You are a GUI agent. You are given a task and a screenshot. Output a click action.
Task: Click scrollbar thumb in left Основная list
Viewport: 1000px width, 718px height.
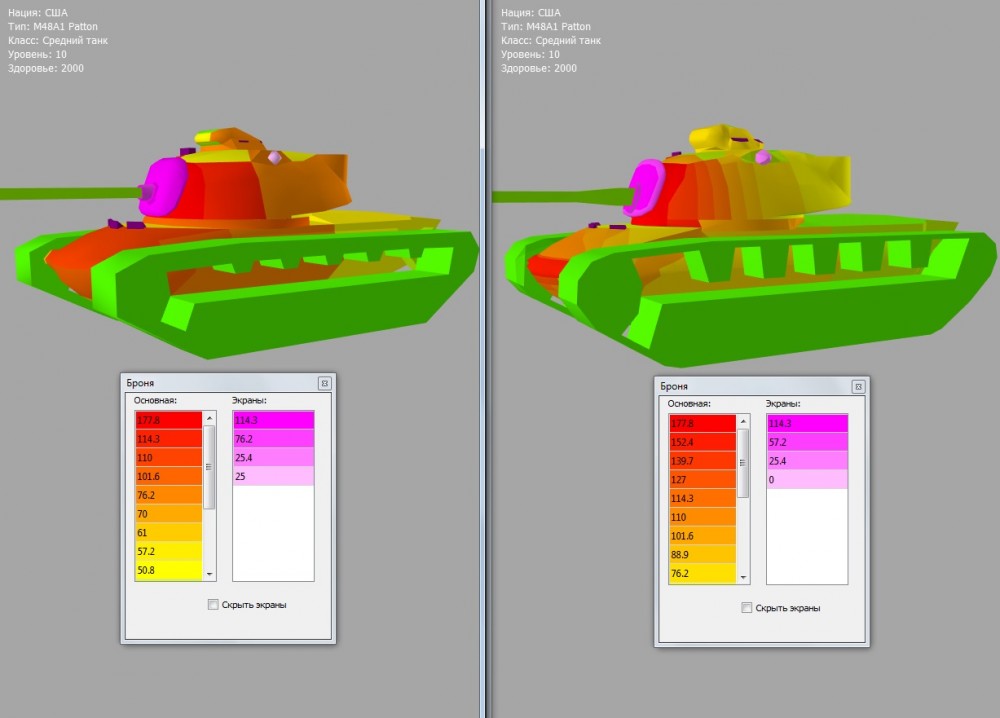[209, 467]
